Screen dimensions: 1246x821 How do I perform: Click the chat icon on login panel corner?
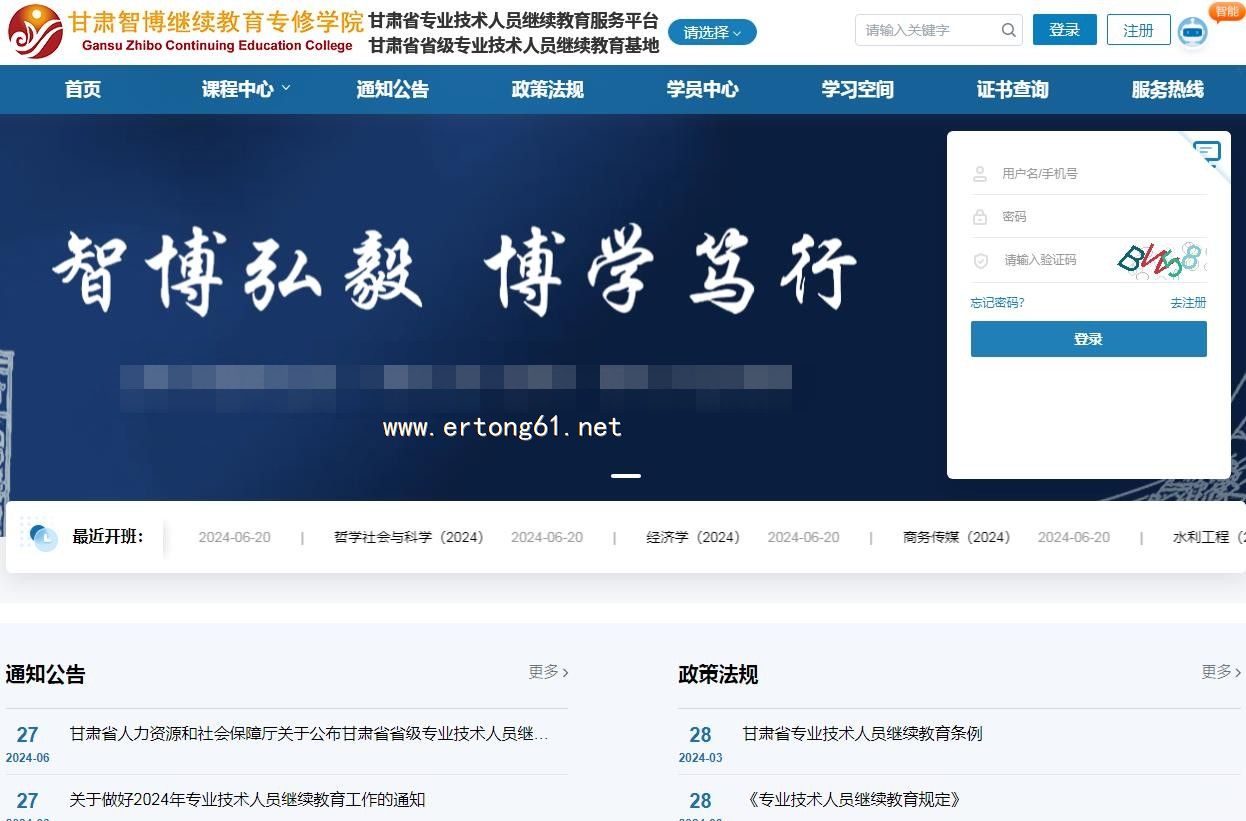(1208, 153)
